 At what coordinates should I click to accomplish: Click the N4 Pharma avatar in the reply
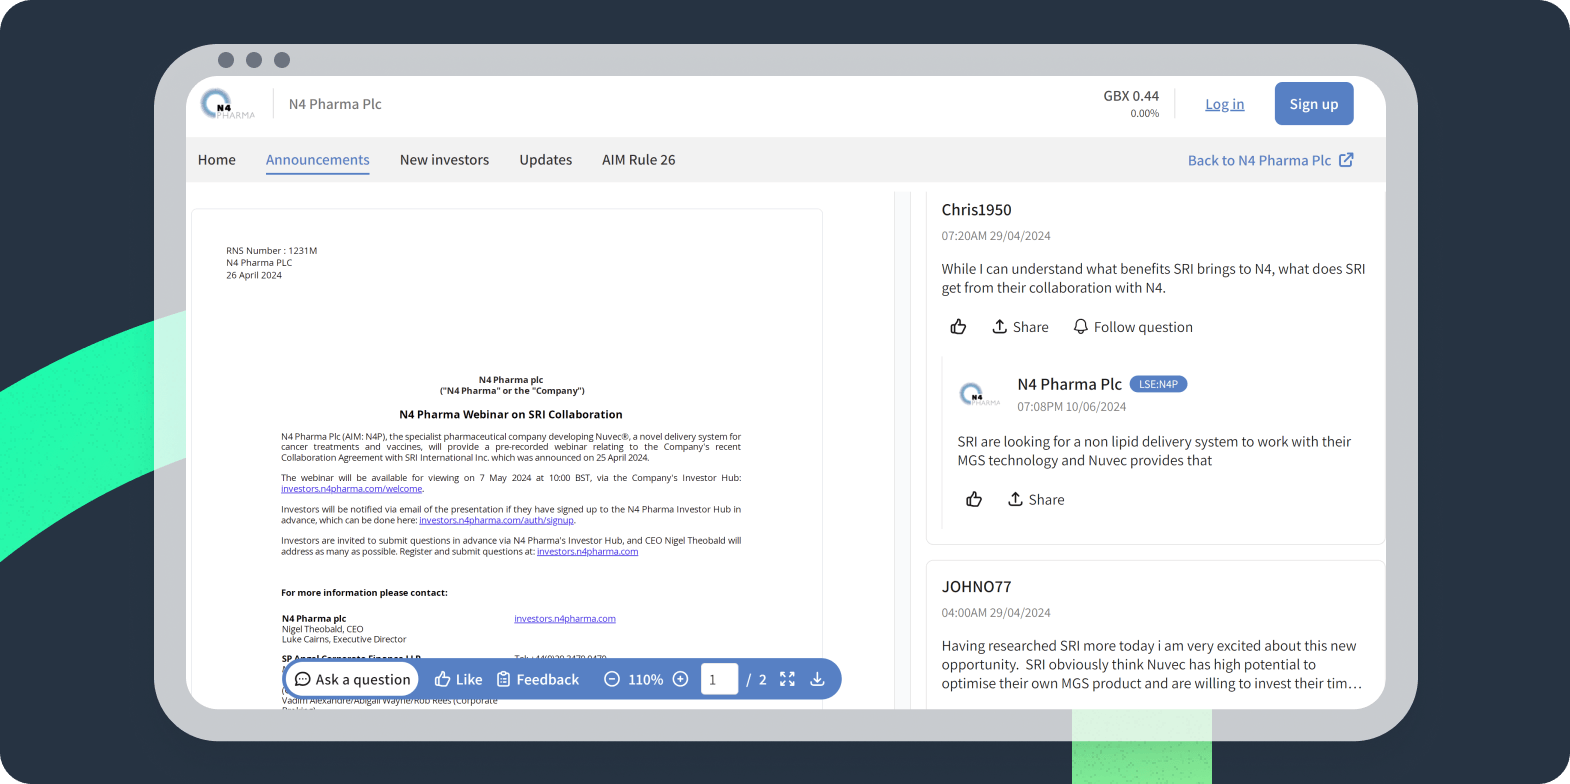point(979,395)
